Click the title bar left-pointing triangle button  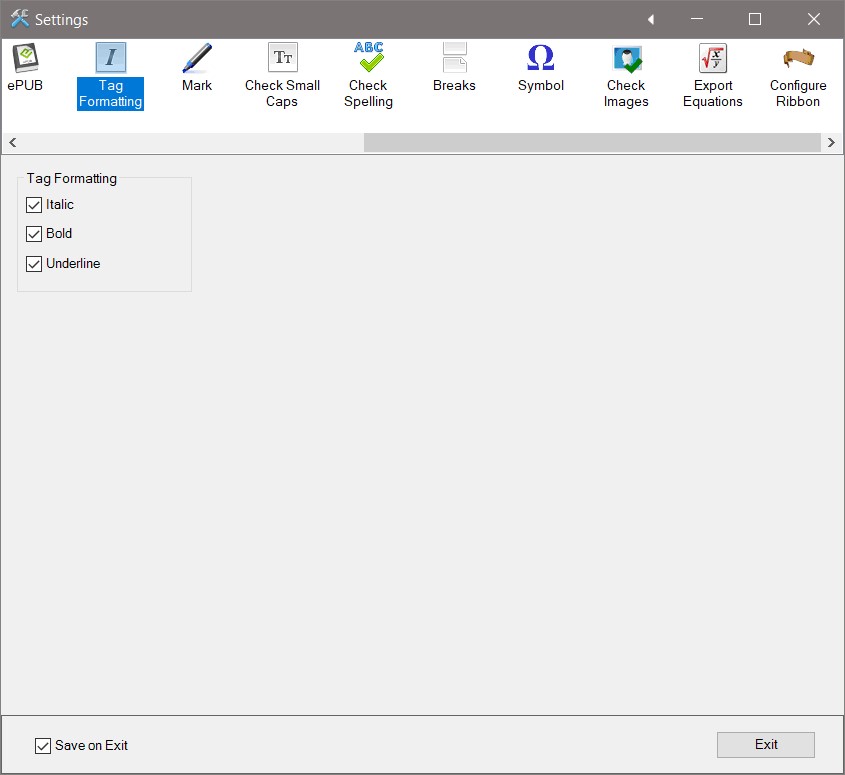click(651, 19)
